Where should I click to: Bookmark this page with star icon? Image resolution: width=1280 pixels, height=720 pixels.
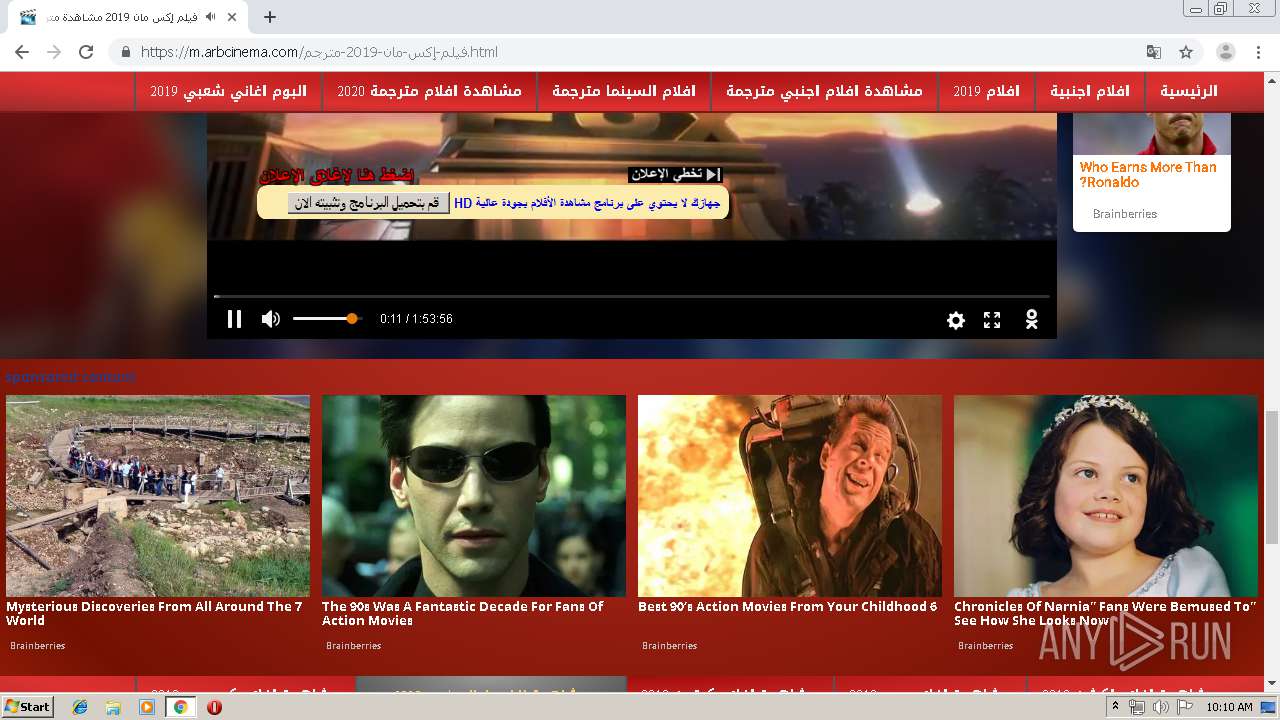(x=1186, y=52)
